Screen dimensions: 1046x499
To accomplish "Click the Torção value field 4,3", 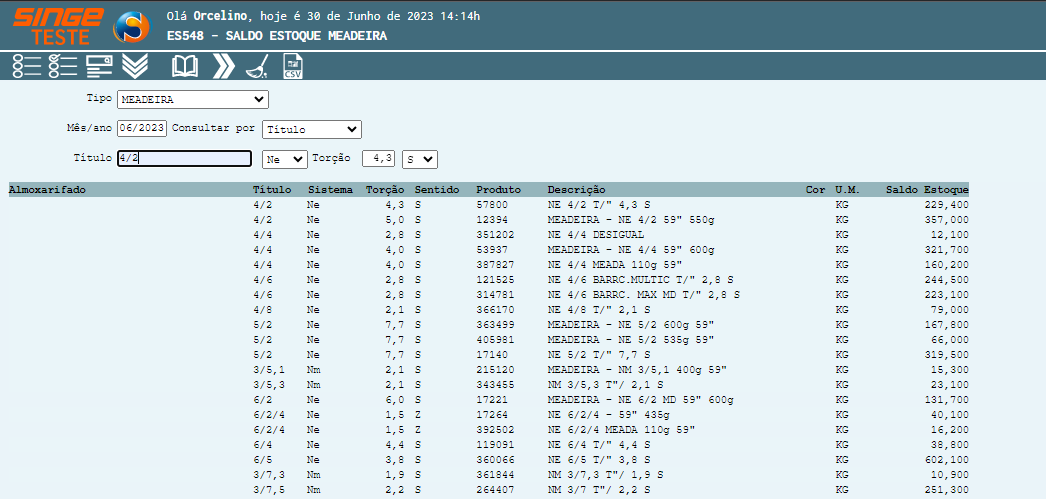I will pyautogui.click(x=378, y=159).
